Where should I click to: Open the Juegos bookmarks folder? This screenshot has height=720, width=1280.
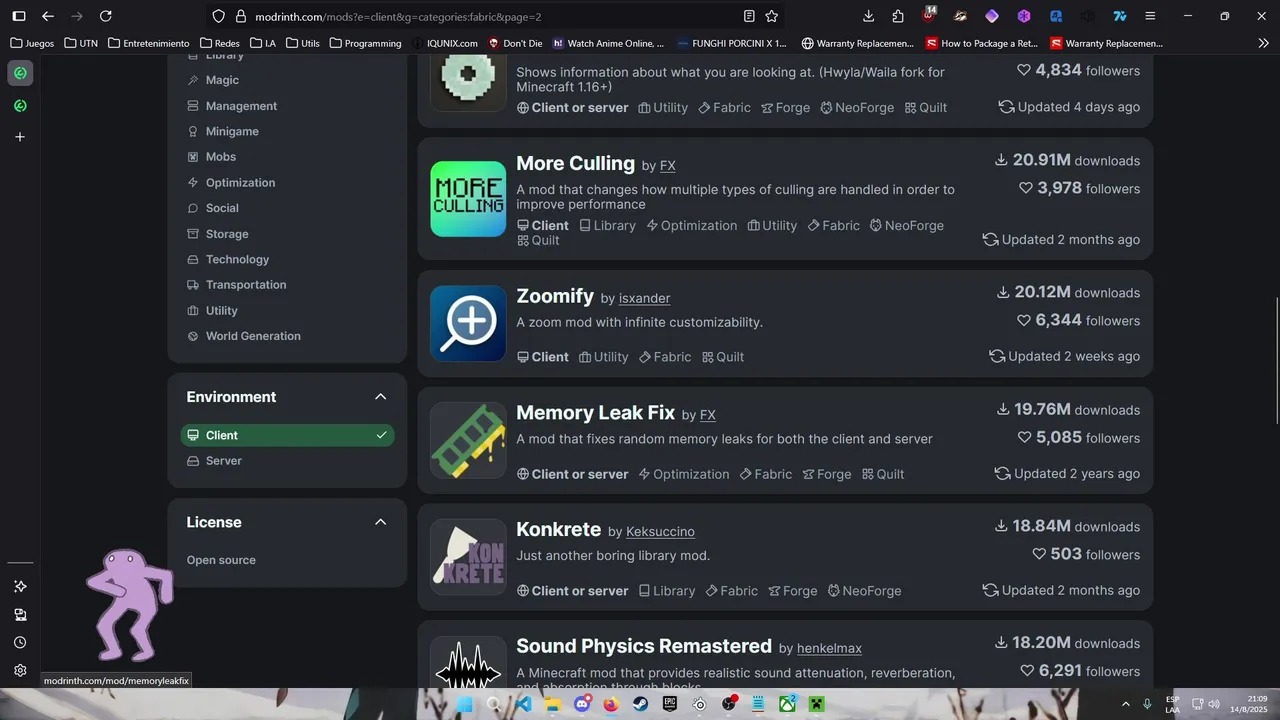(x=32, y=43)
